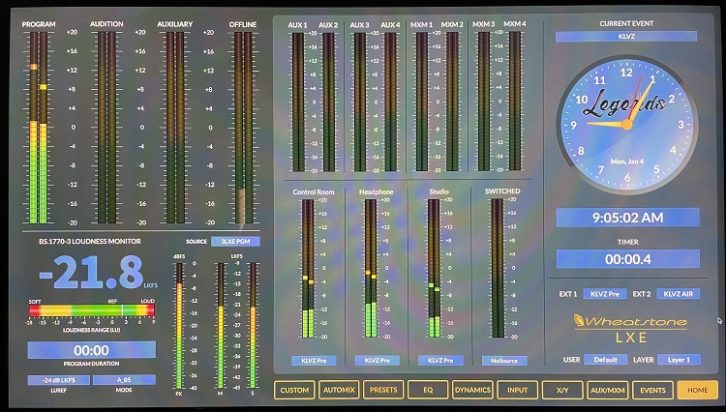The width and height of the screenshot is (726, 412).
Task: Click the OFFLINE stereo level meter
Action: click(x=243, y=127)
